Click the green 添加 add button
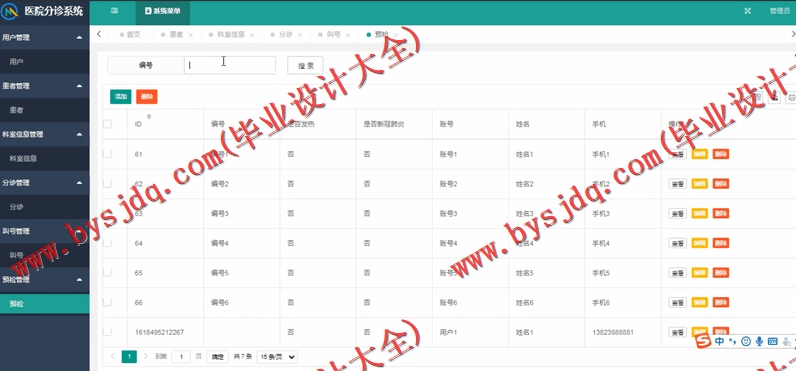This screenshot has width=796, height=371. tap(121, 96)
